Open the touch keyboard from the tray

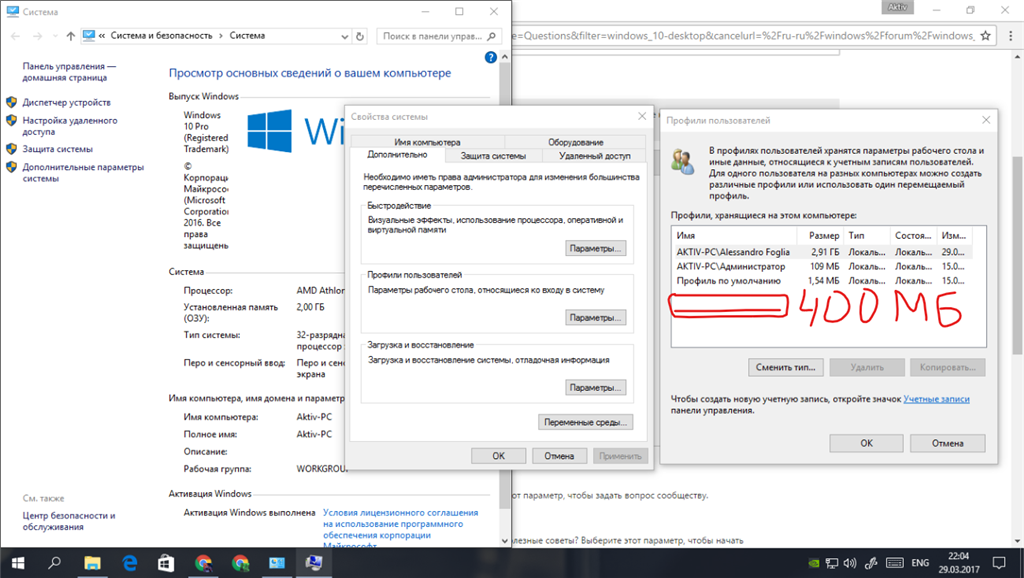(895, 563)
